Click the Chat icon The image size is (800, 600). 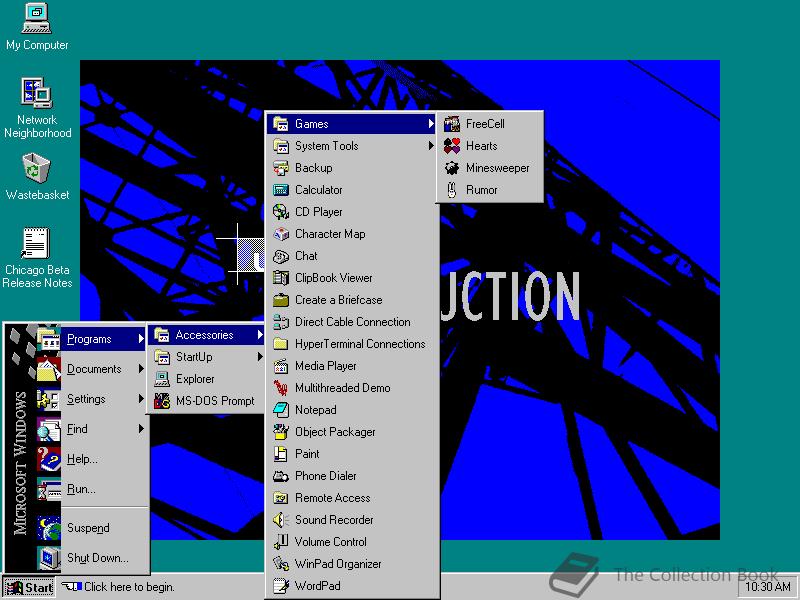(x=281, y=256)
